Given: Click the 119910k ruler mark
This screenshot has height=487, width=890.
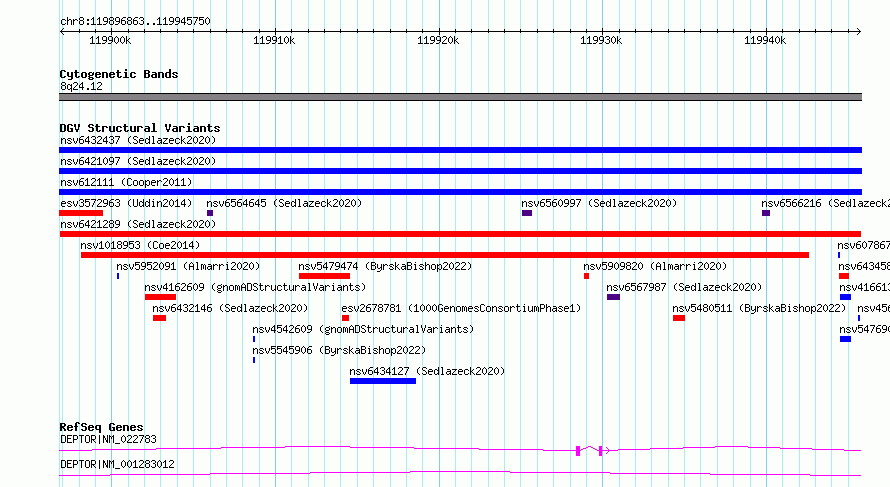Looking at the screenshot, I should 274,40.
